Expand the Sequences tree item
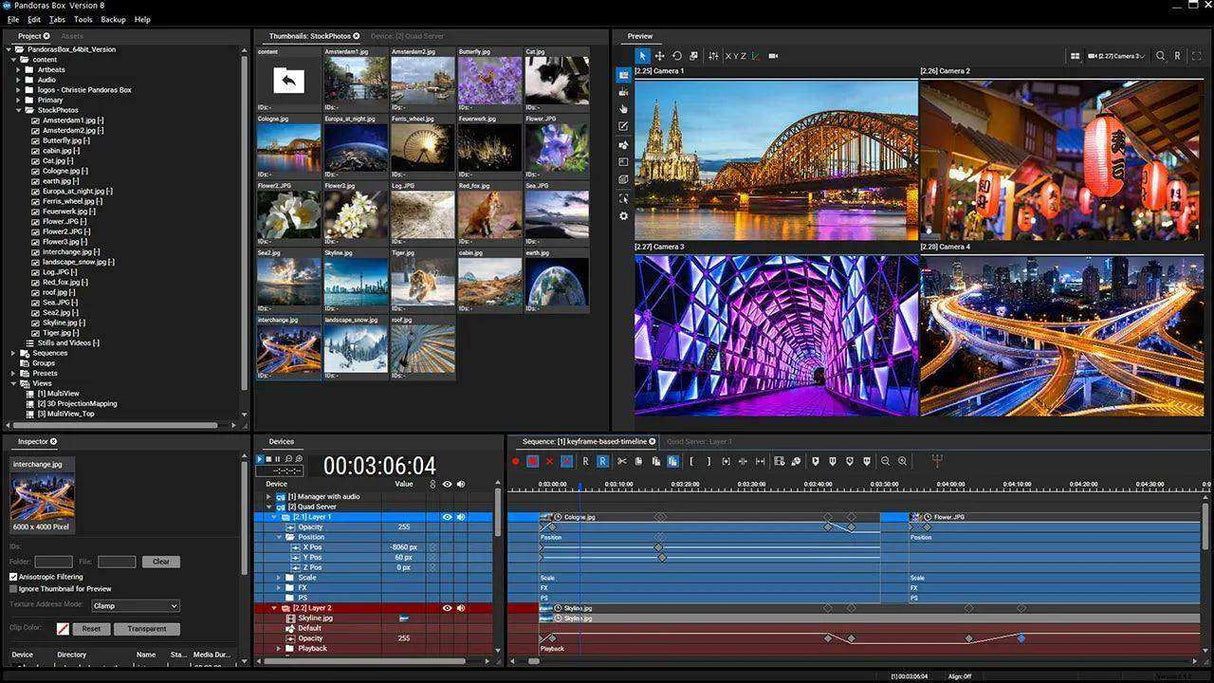 click(15, 352)
